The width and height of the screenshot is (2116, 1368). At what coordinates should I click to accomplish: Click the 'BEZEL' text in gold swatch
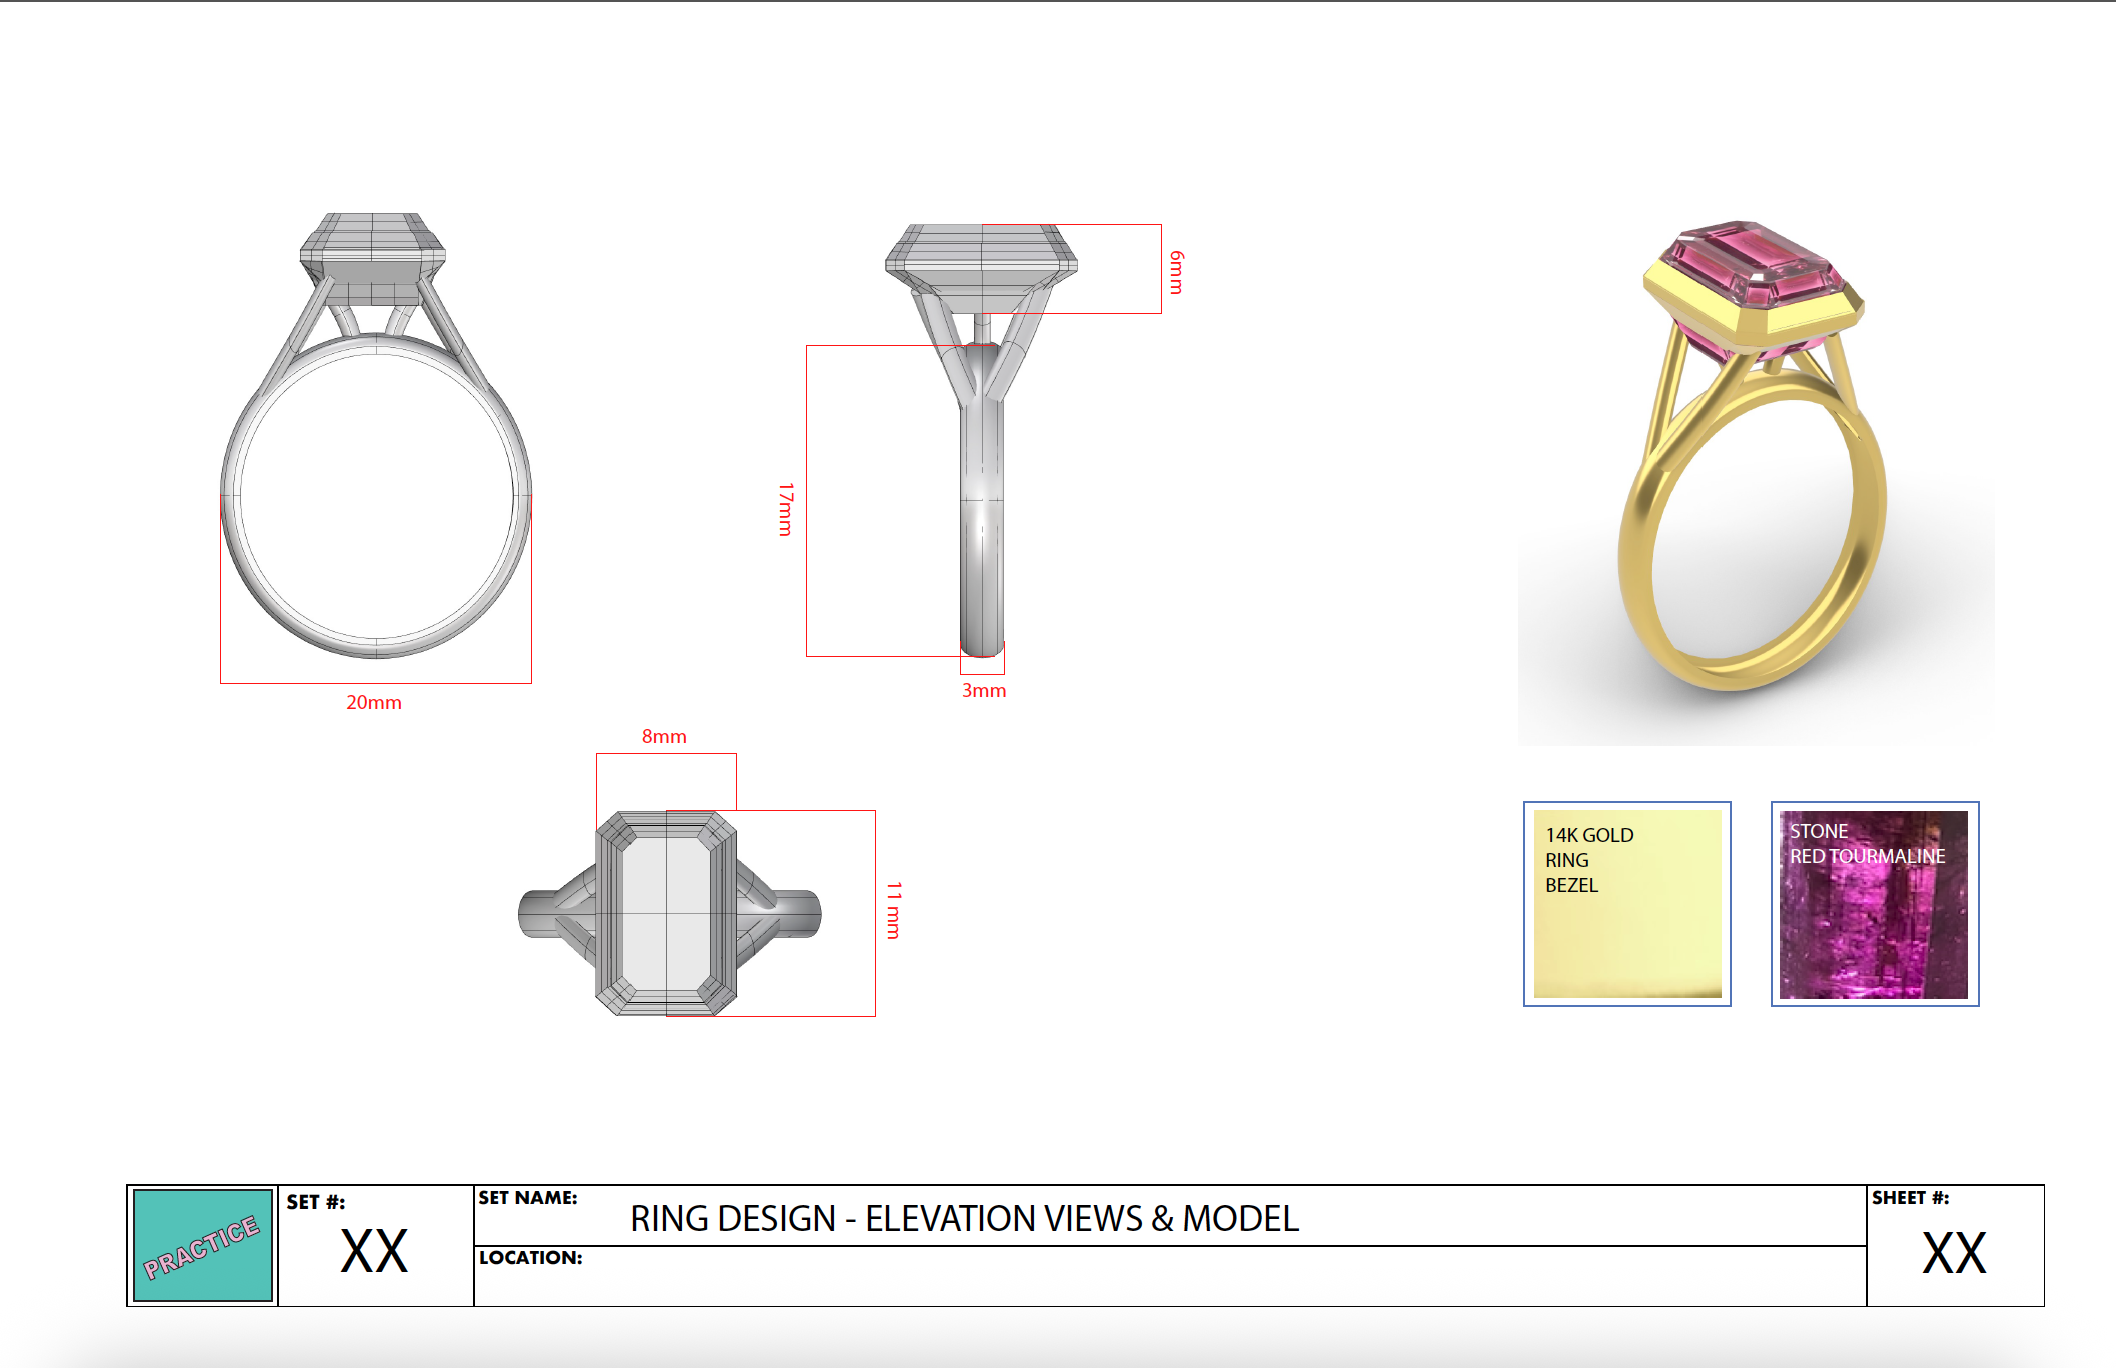pos(1571,885)
